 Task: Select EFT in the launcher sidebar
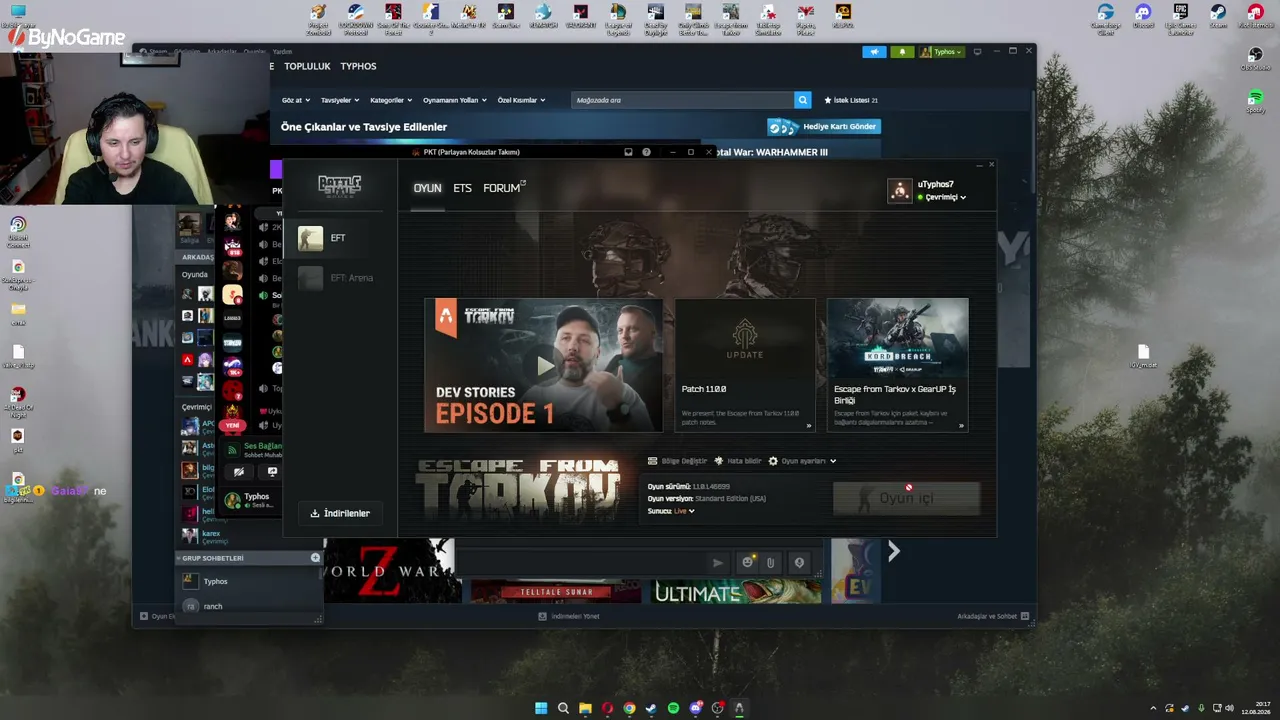click(340, 238)
